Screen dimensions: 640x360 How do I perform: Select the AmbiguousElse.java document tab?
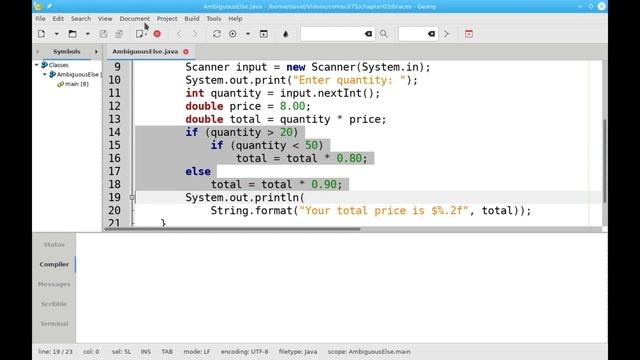(x=145, y=51)
